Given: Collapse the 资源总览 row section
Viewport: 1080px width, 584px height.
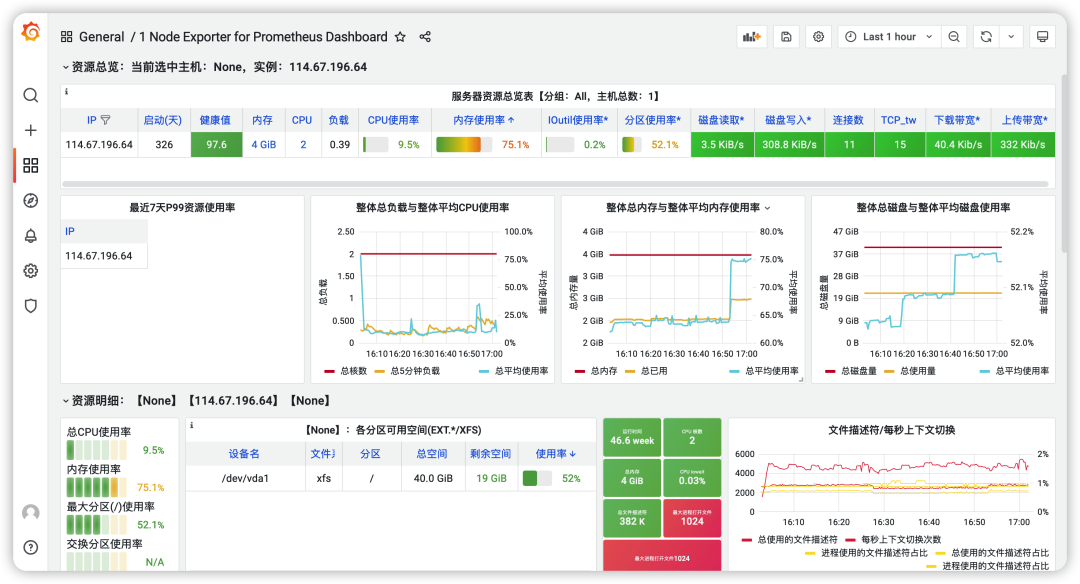Looking at the screenshot, I should [x=66, y=67].
